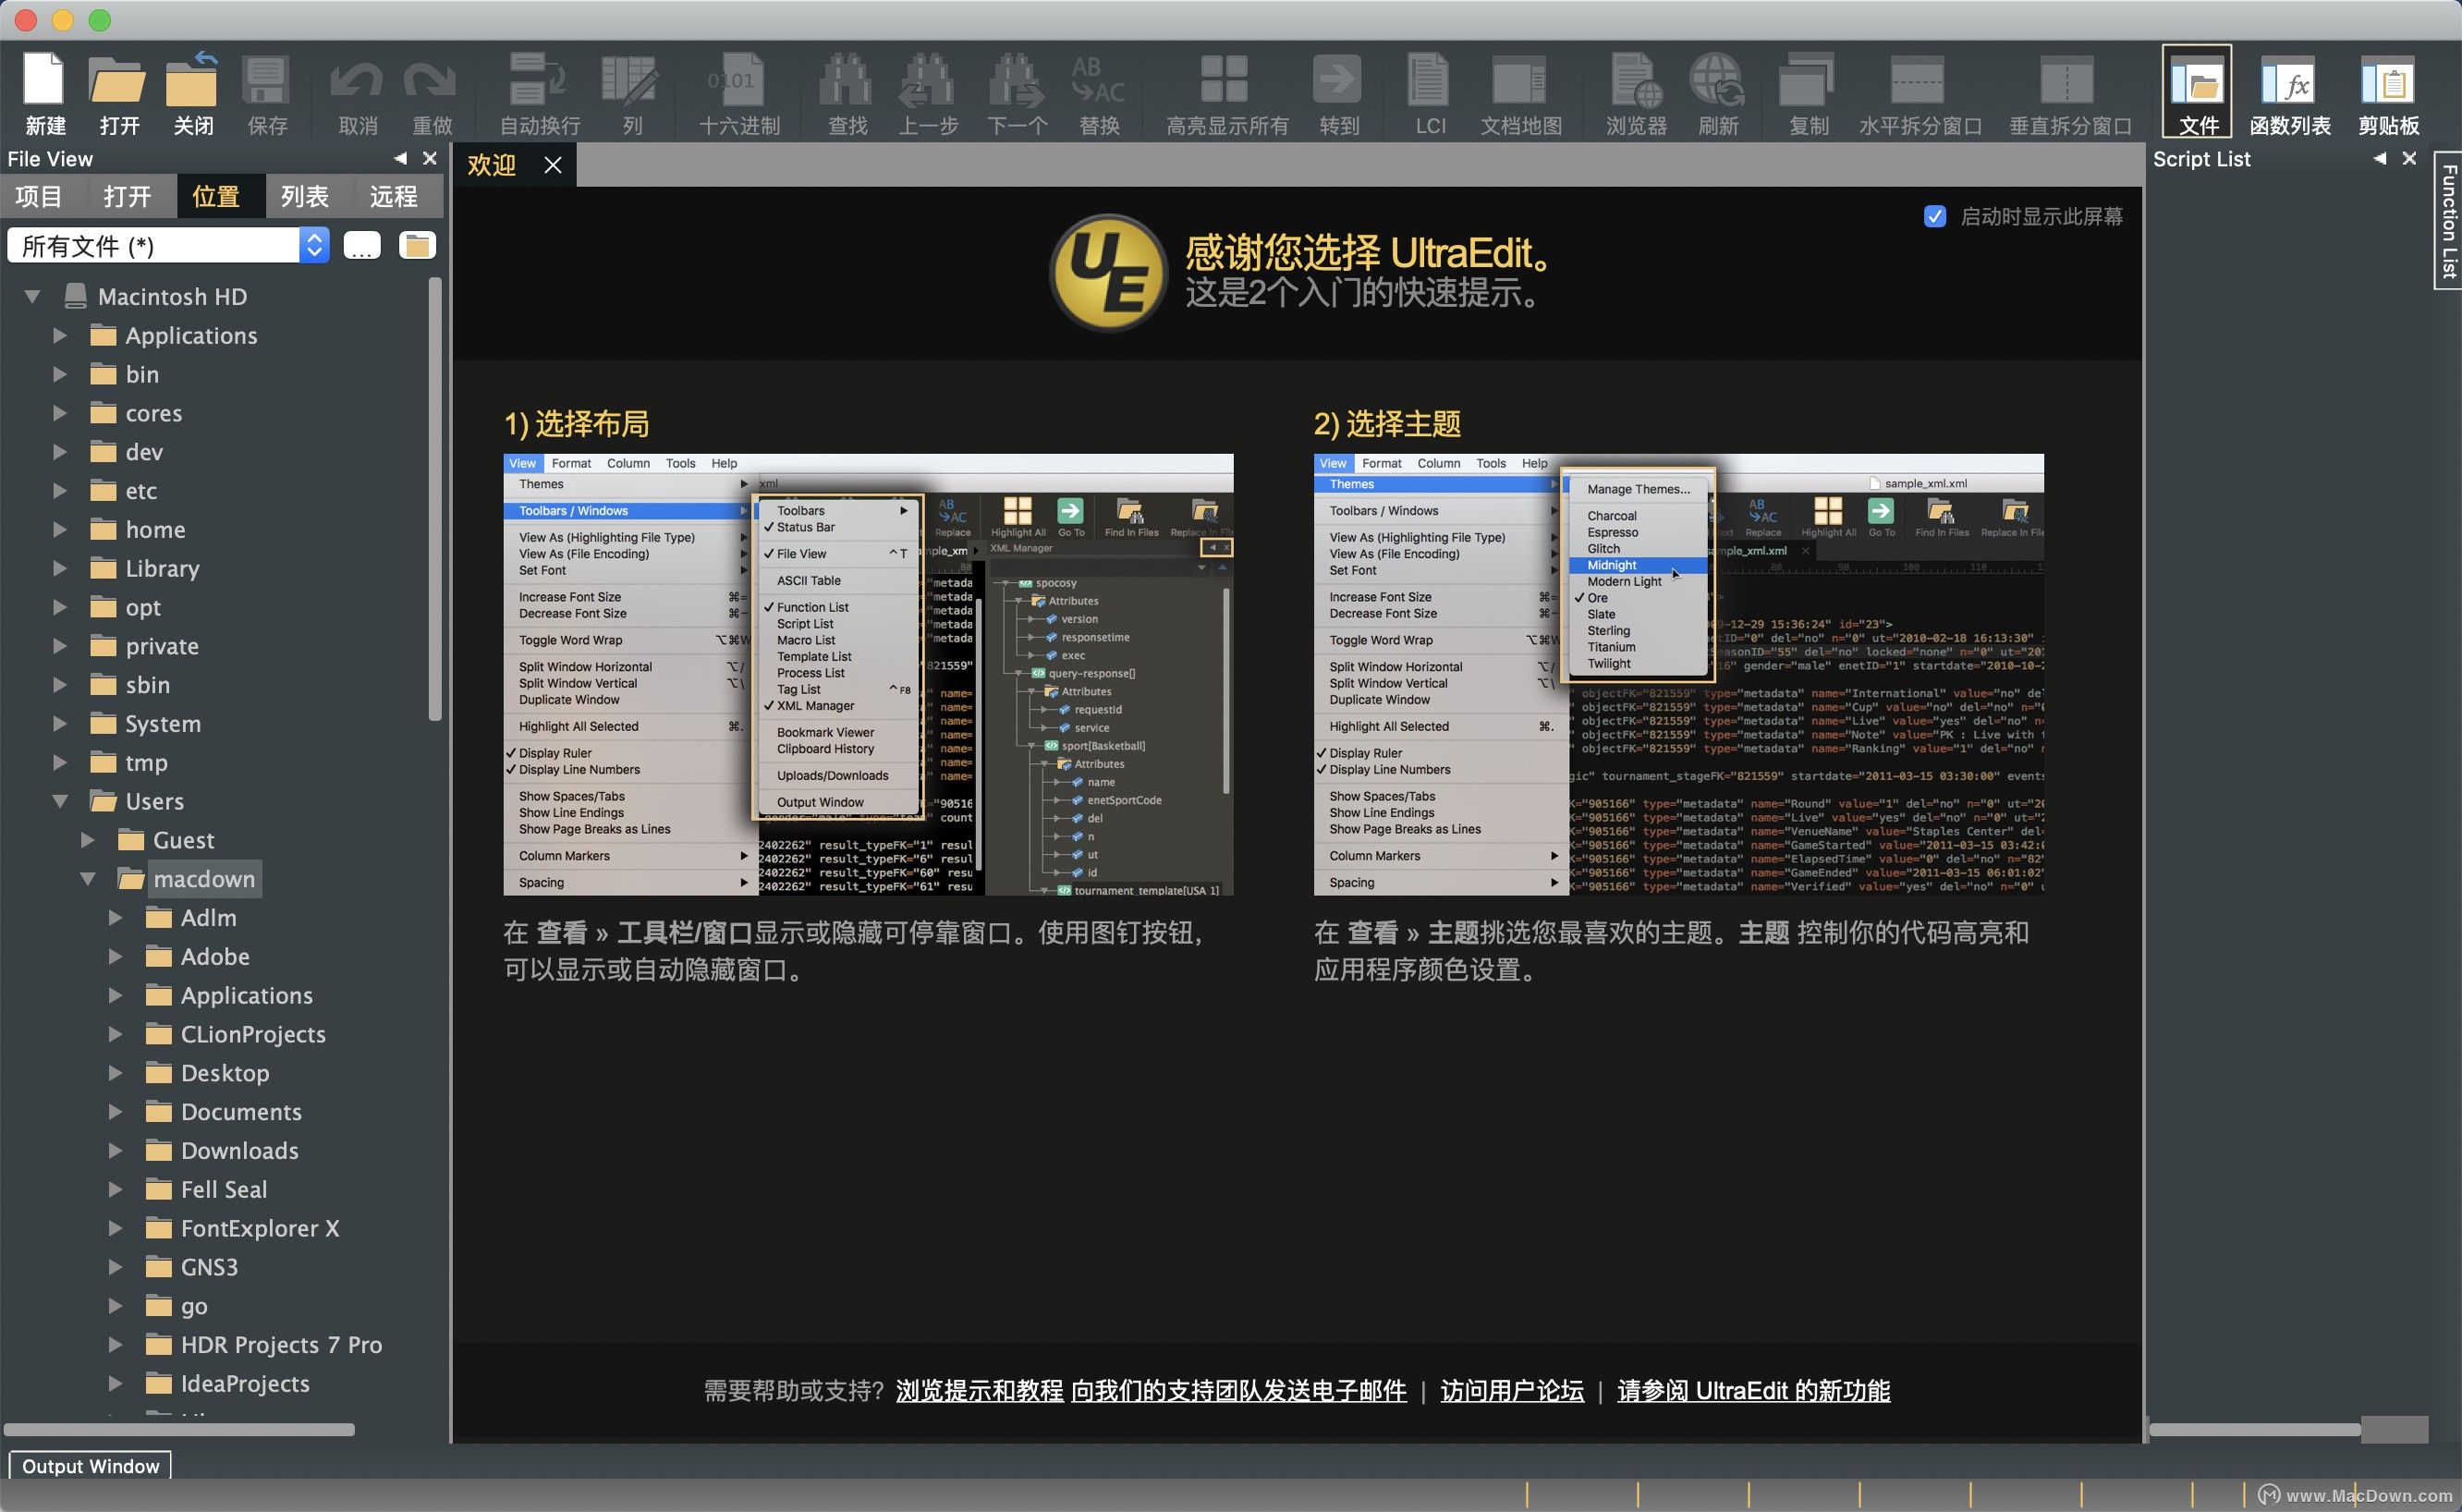Click the Script List horizontal scrollbar

2255,1429
